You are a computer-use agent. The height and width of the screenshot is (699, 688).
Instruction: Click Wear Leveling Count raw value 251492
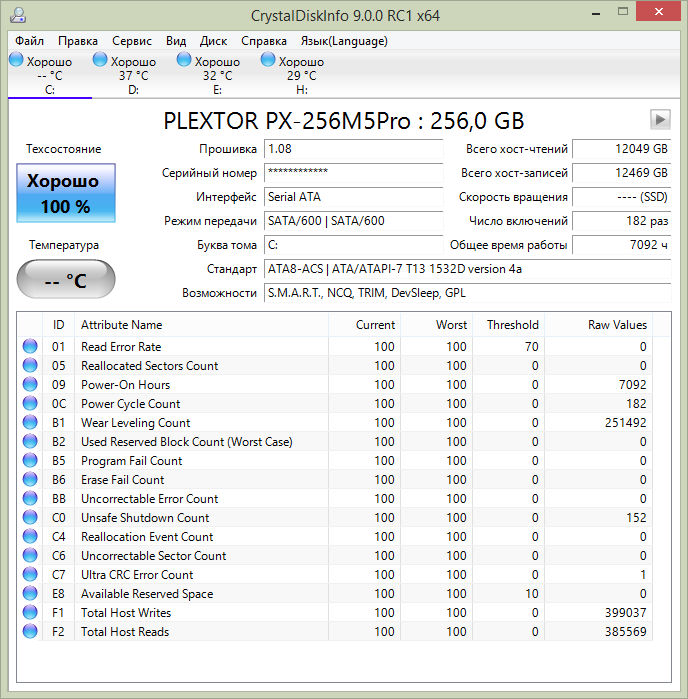point(625,423)
